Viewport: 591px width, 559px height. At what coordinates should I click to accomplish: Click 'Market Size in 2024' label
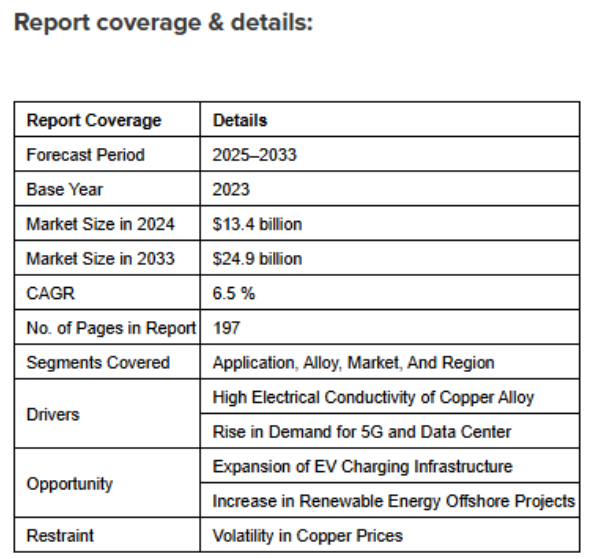(101, 224)
